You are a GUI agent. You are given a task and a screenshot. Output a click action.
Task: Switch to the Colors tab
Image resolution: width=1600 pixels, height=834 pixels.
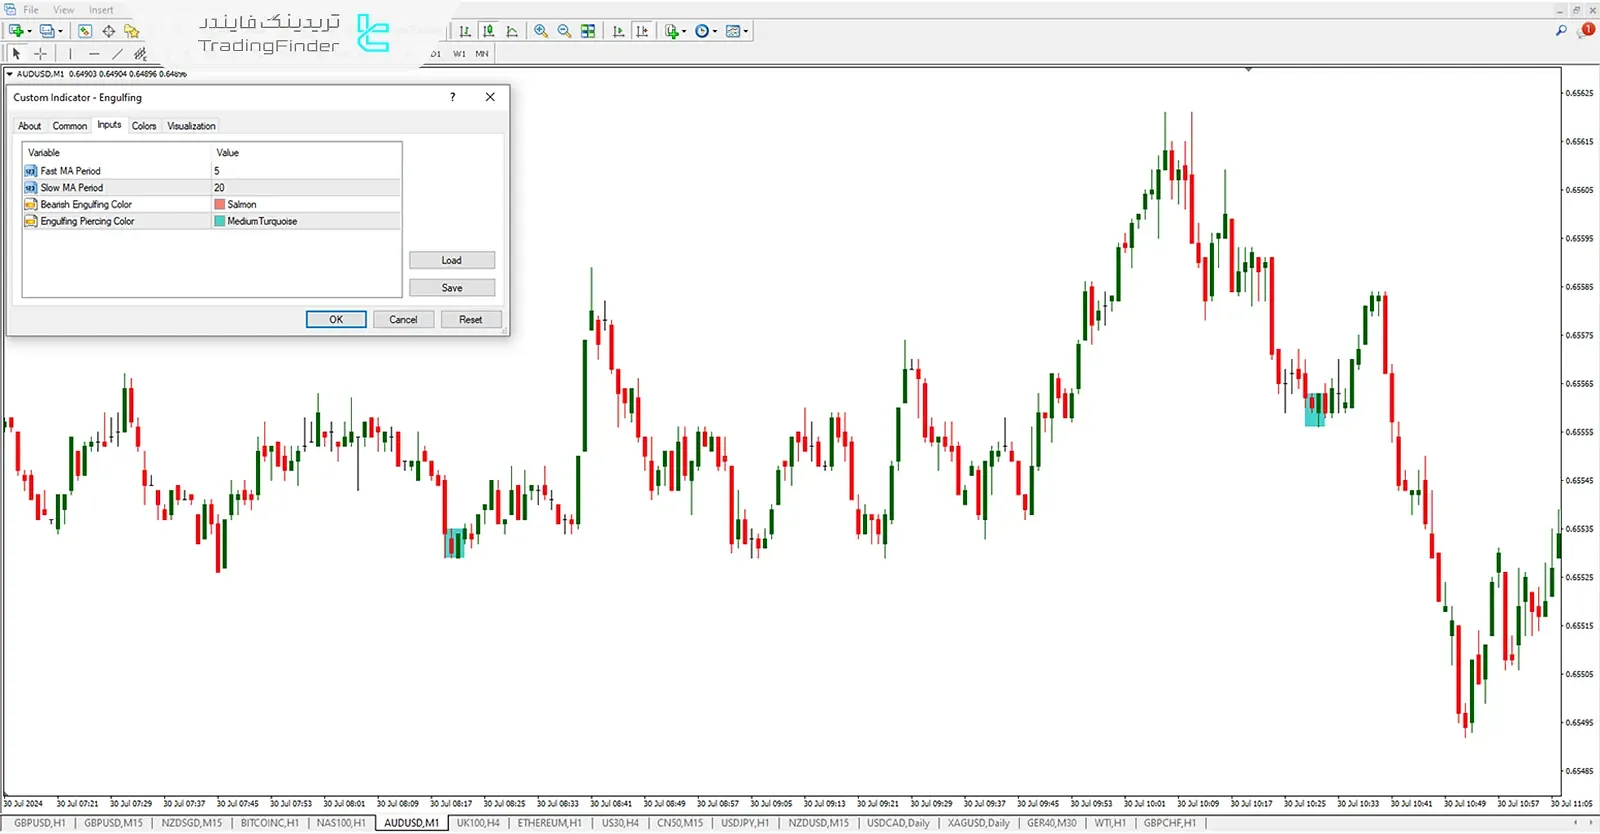point(144,126)
